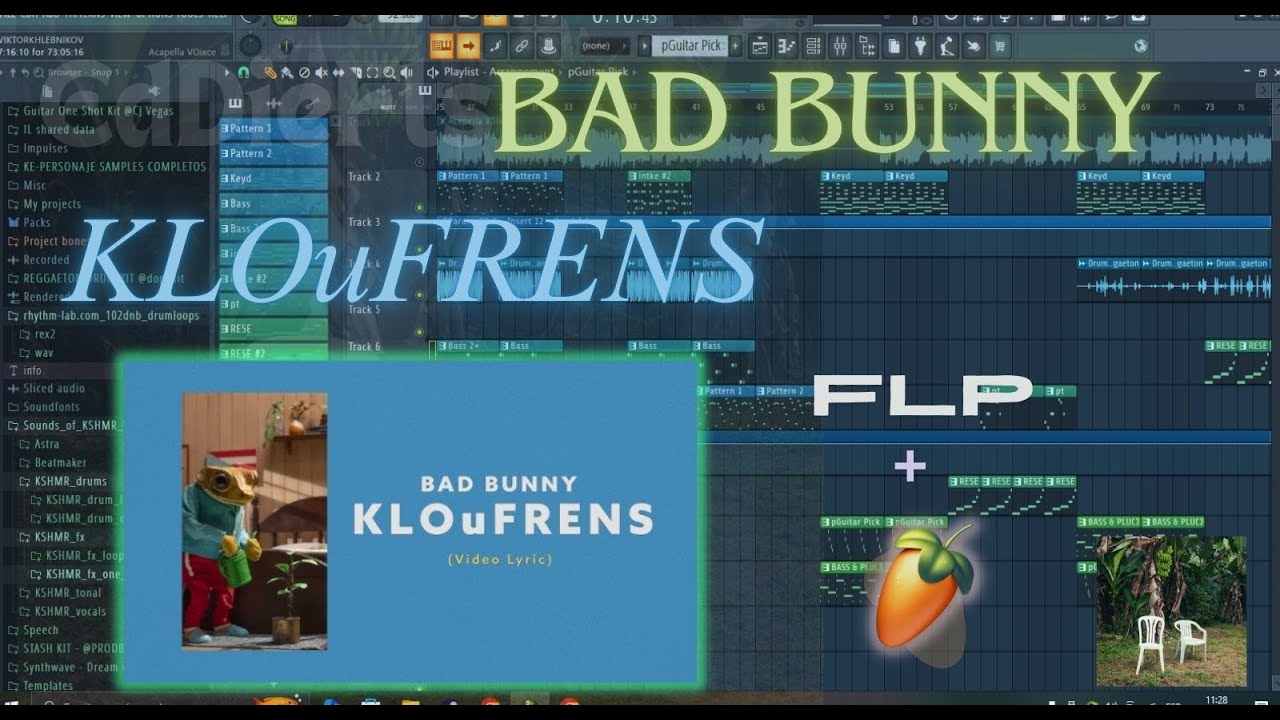Viewport: 1280px width, 720px height.
Task: Select the Draw pencil tool in Playlist
Action: 270,73
